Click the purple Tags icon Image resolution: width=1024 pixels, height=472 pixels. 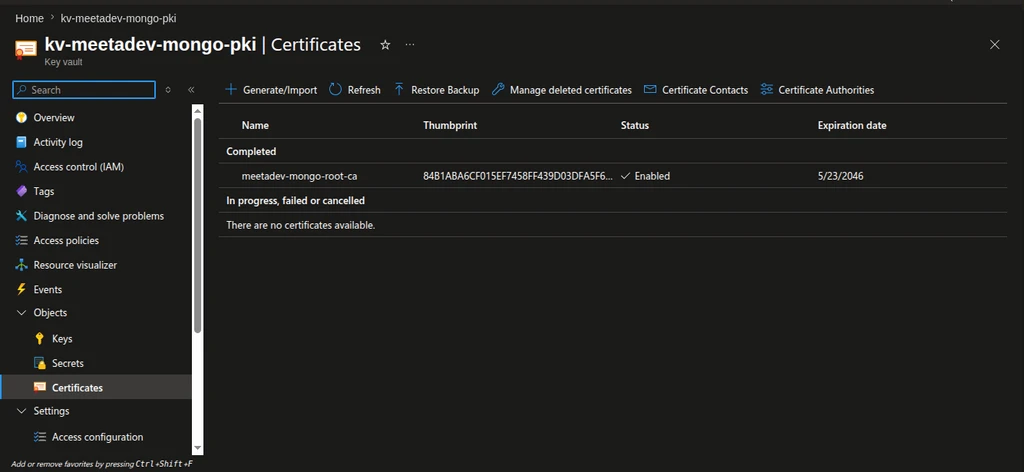pos(21,191)
